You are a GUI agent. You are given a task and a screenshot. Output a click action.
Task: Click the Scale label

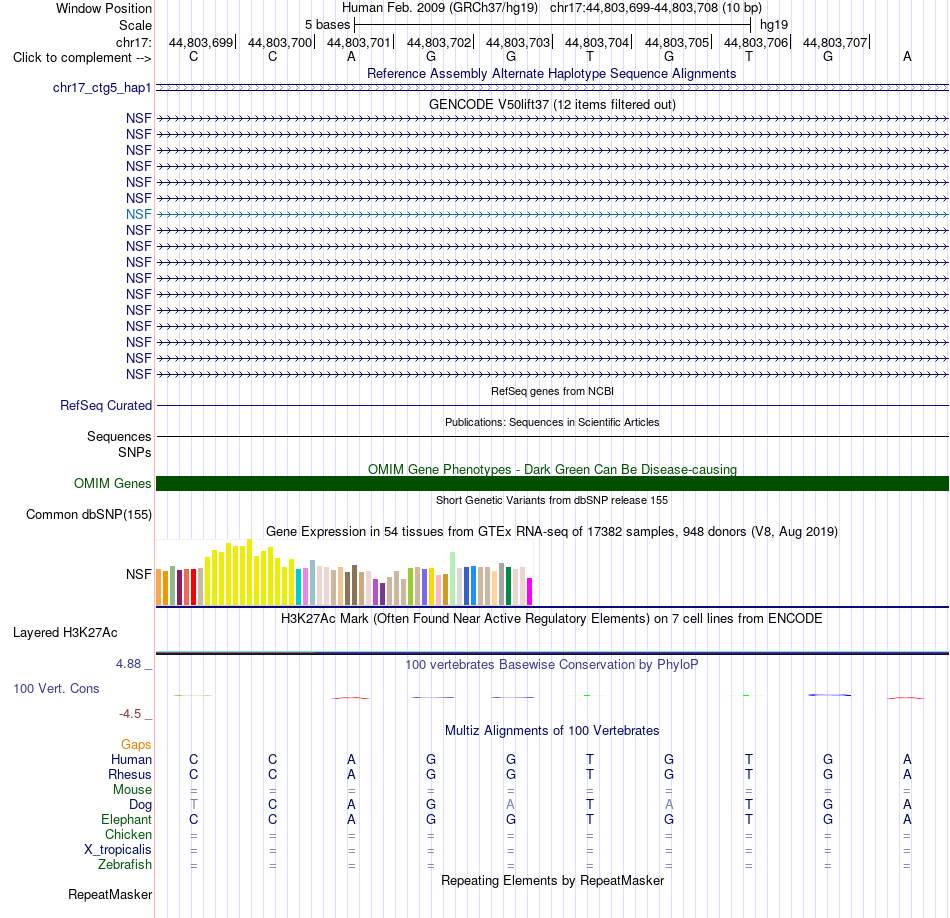(135, 25)
